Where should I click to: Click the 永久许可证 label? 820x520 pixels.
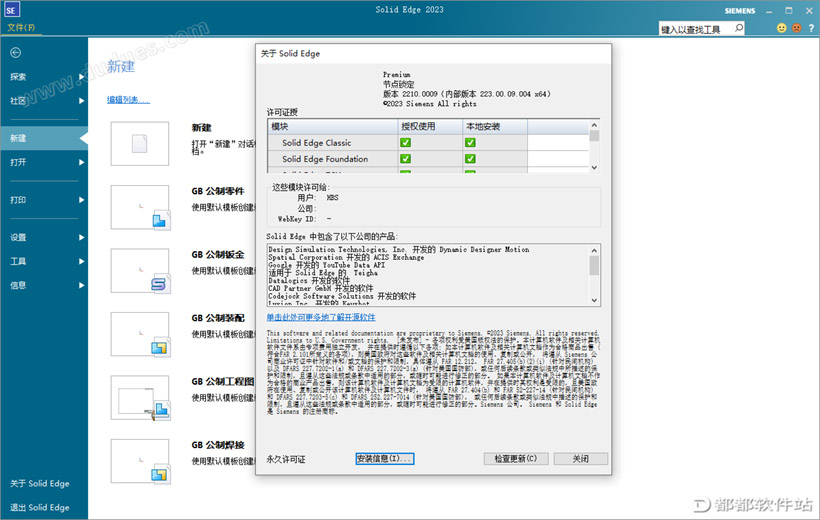pos(286,459)
